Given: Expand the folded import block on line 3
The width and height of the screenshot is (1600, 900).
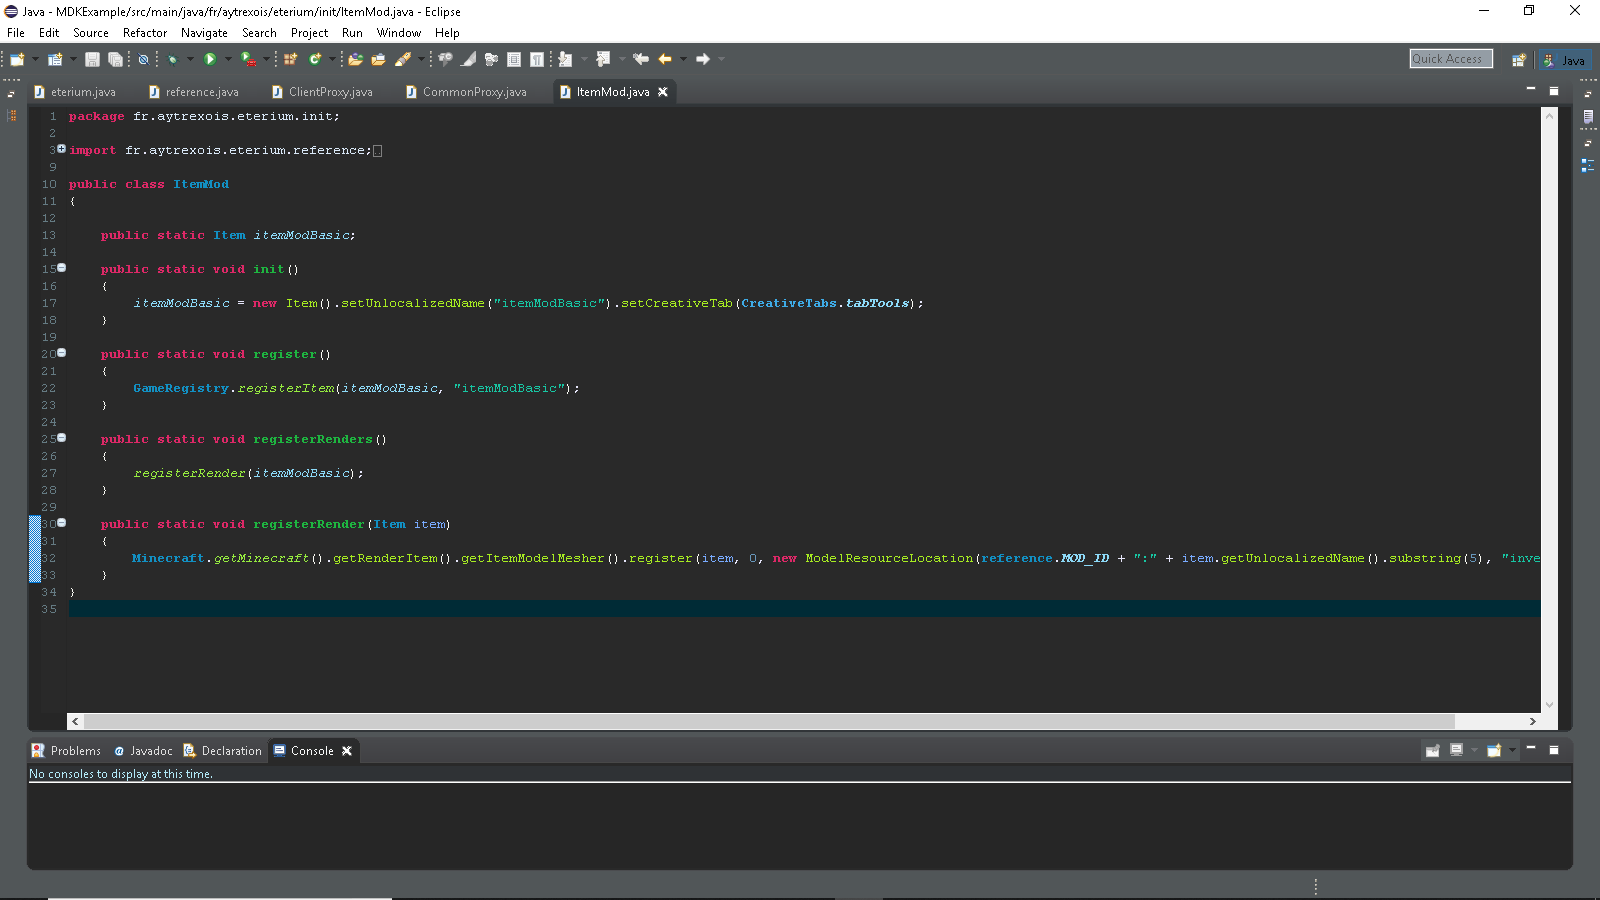Looking at the screenshot, I should [x=61, y=149].
